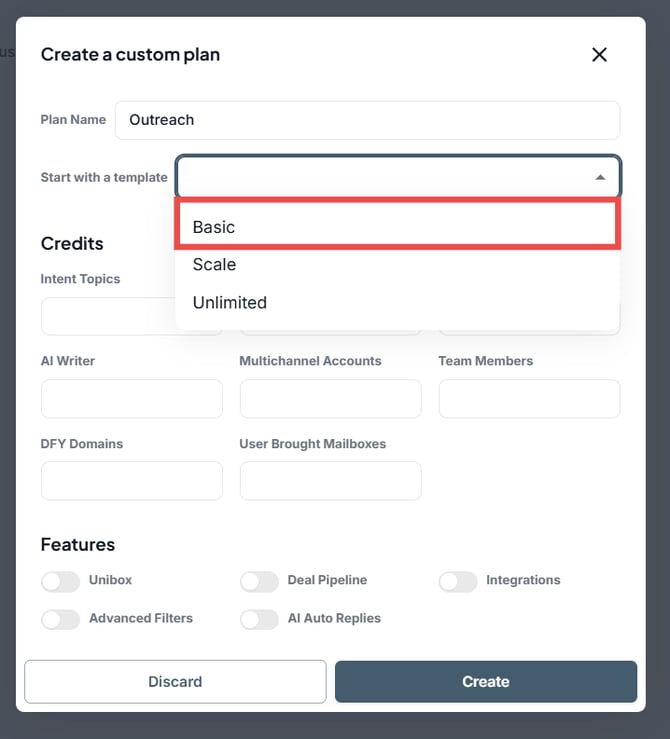670x739 pixels.
Task: Turn on the Integrations switch
Action: pyautogui.click(x=458, y=581)
